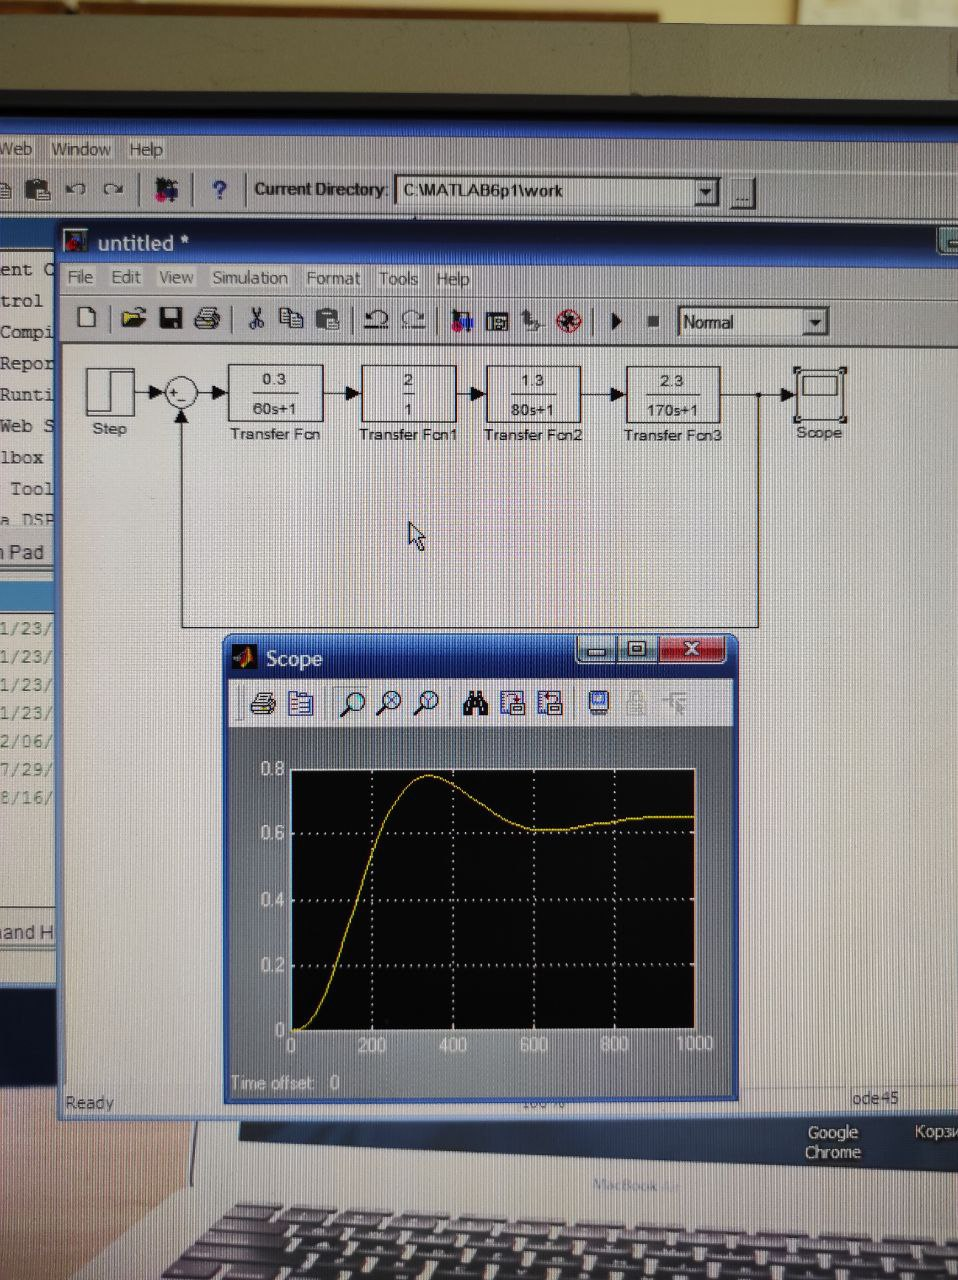Start the simulation with play button
Viewport: 958px width, 1280px height.
coord(616,322)
